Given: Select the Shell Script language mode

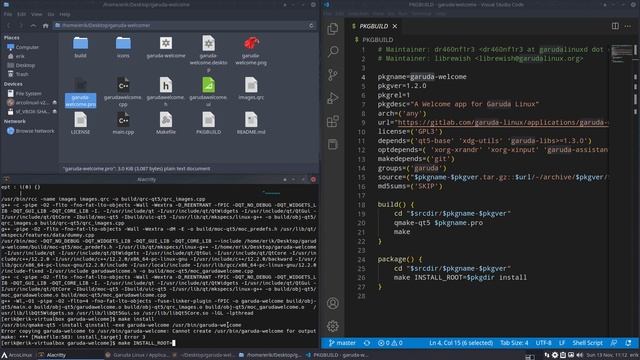Looking at the screenshot, I should tap(587, 343).
